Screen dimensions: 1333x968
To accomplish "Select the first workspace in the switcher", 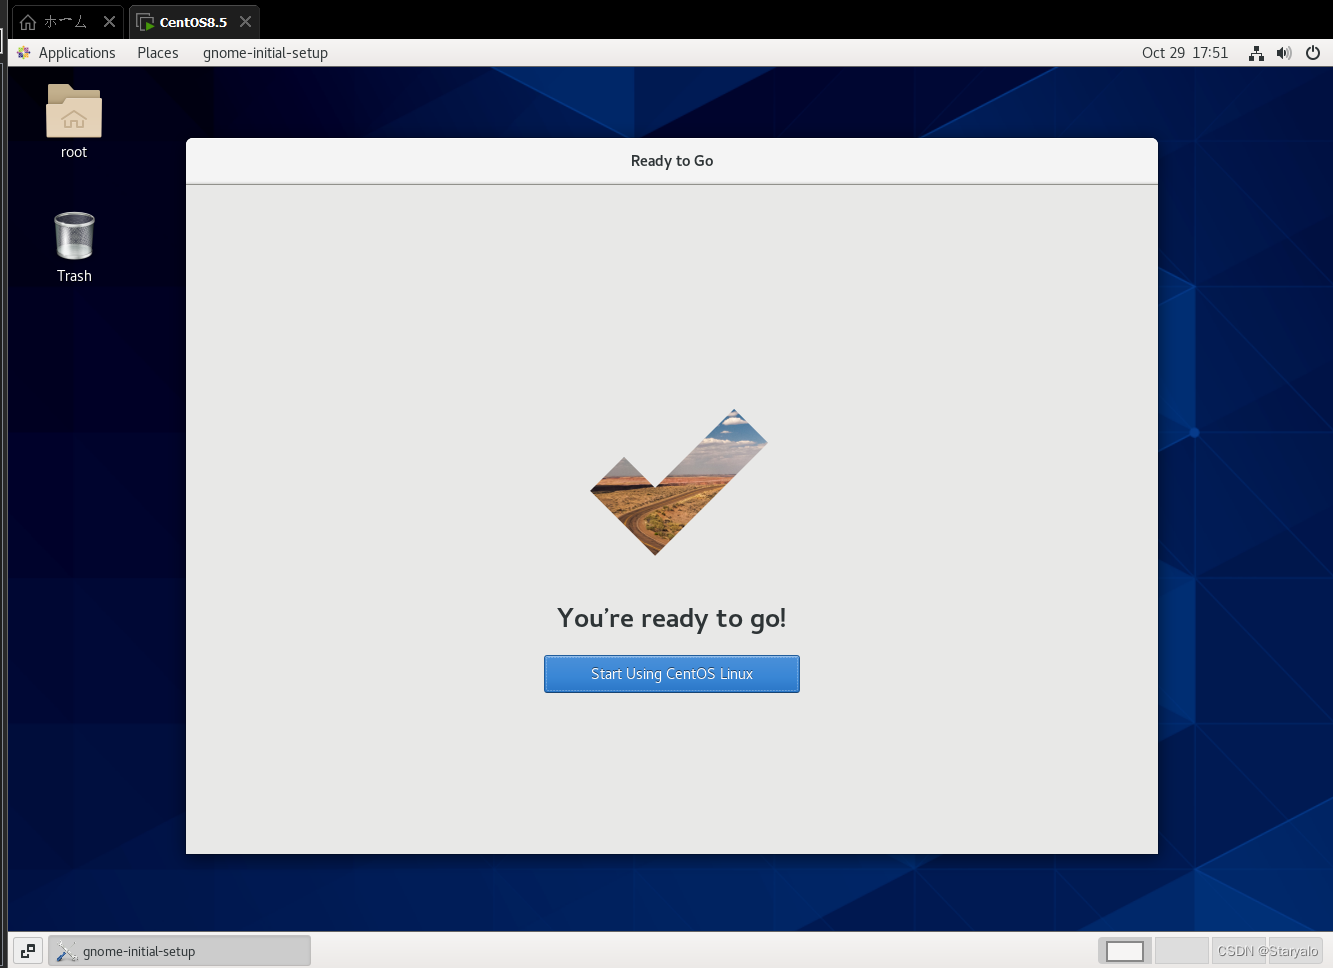I will pyautogui.click(x=1125, y=951).
